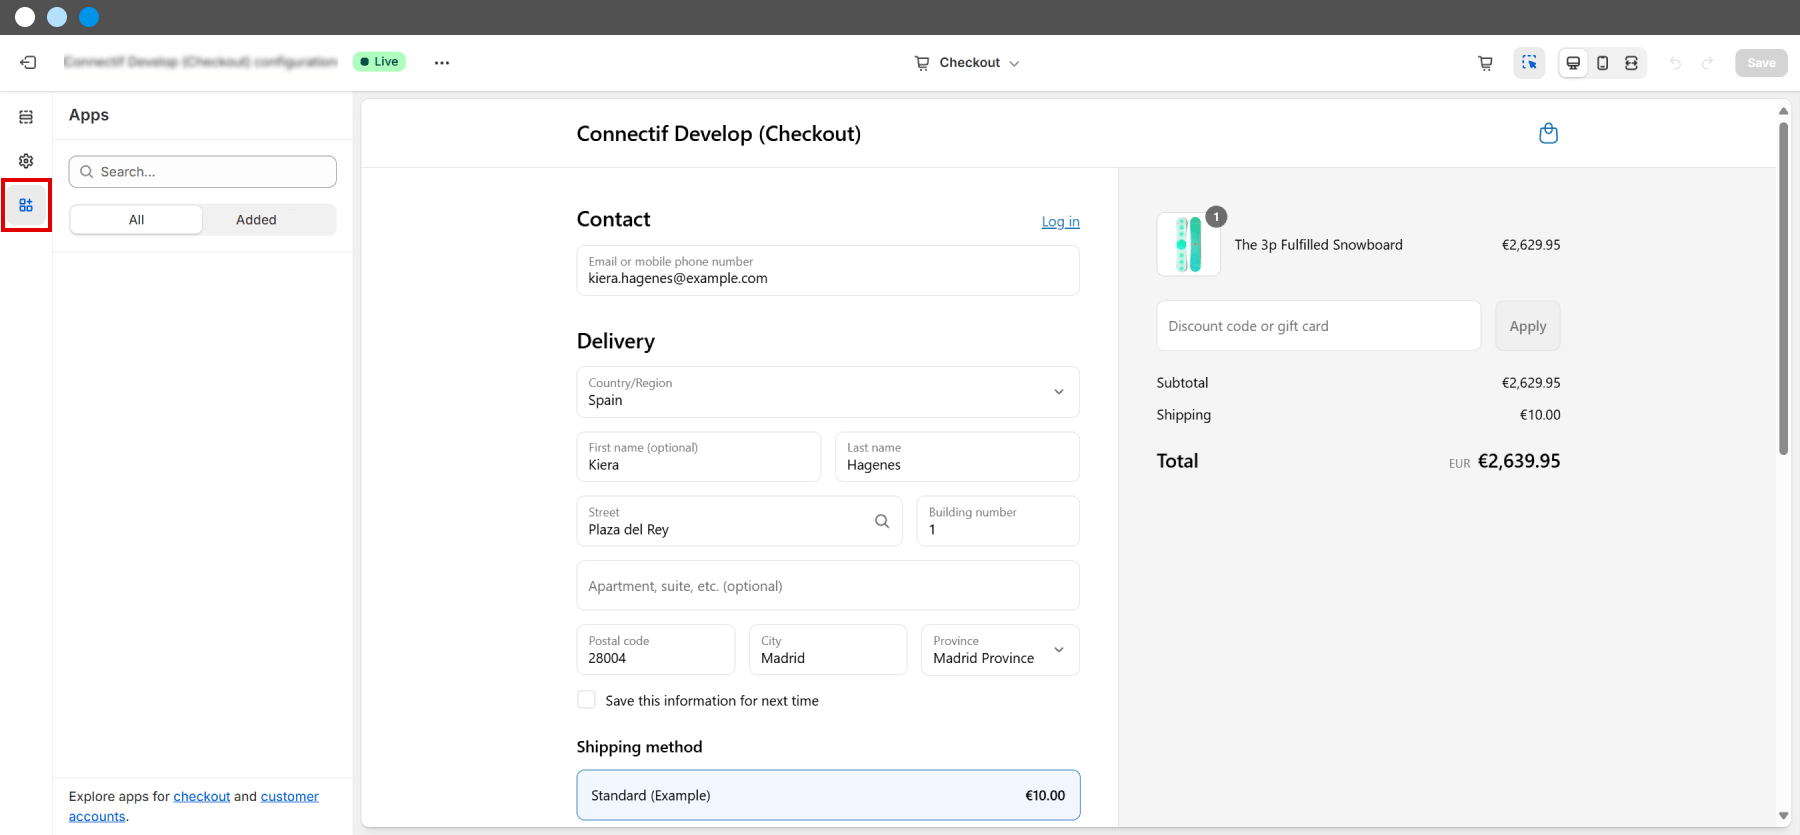Click the Discount code or gift card field
1800x835 pixels.
click(1318, 326)
